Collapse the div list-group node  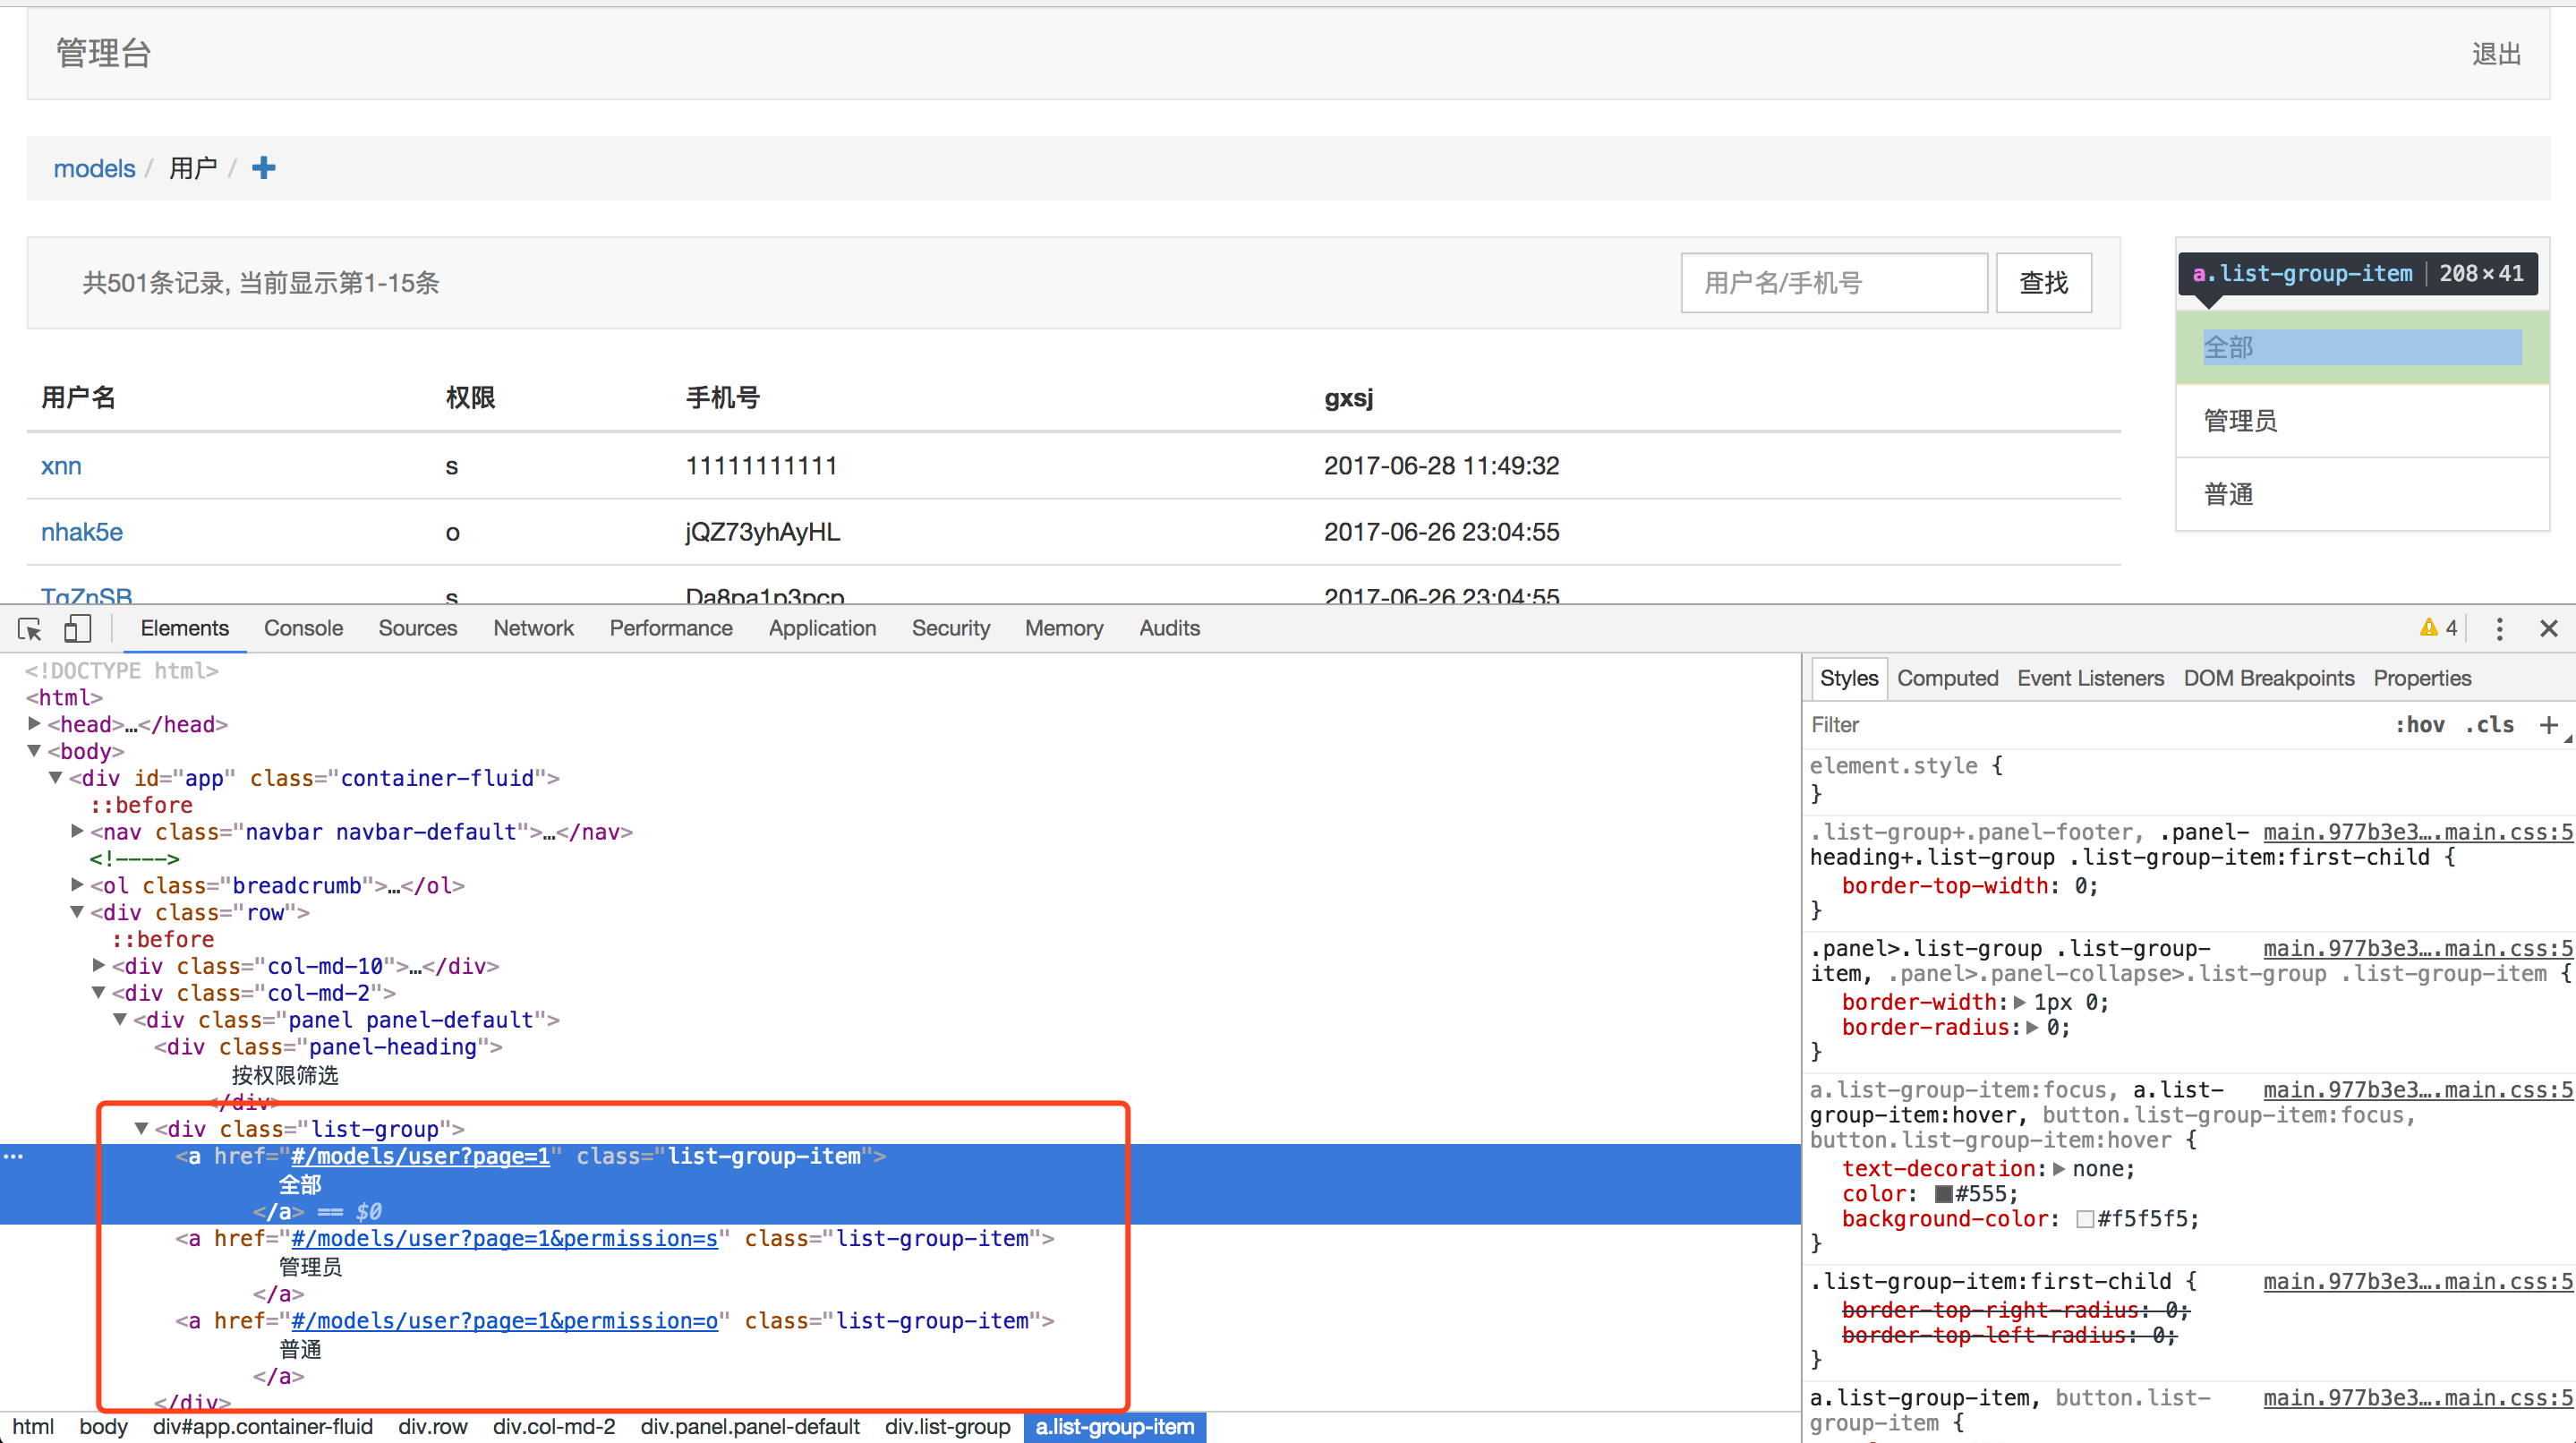pos(141,1129)
